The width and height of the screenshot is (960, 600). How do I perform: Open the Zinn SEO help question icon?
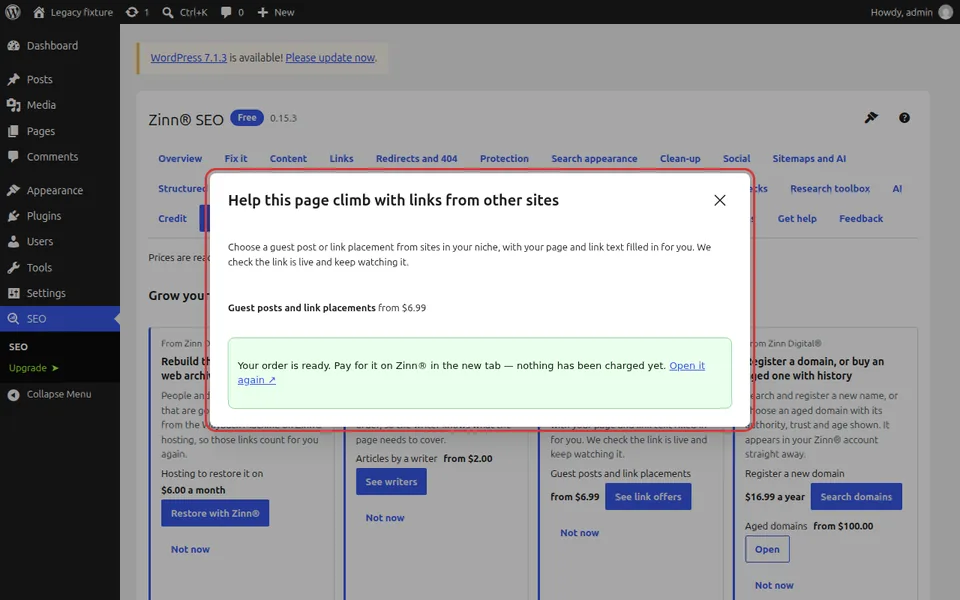904,118
